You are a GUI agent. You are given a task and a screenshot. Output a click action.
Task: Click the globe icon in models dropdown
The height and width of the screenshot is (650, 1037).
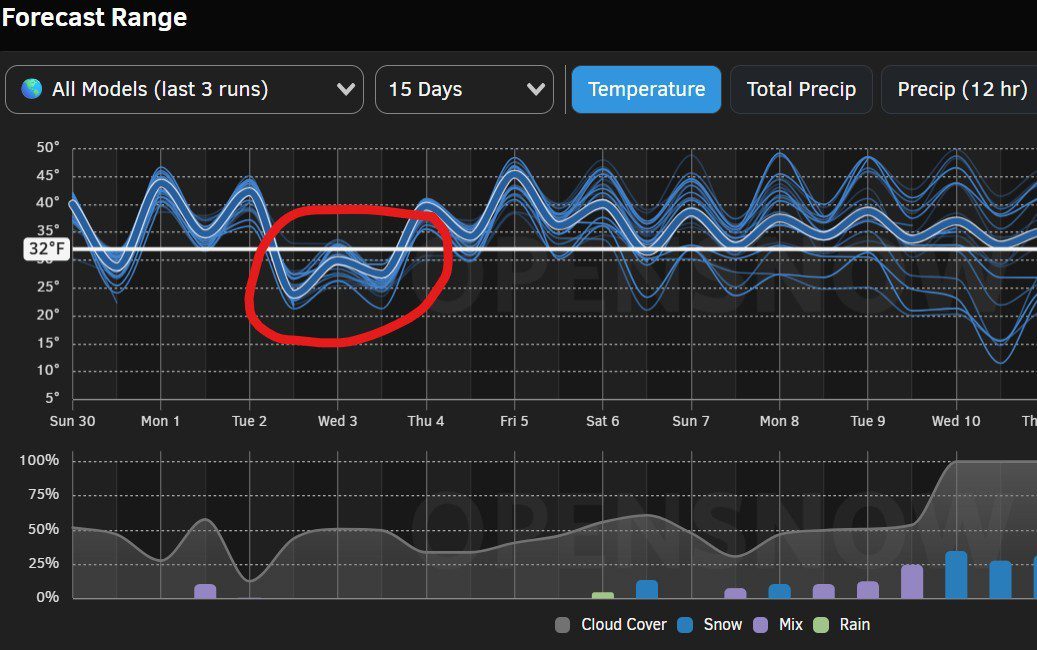coord(32,90)
